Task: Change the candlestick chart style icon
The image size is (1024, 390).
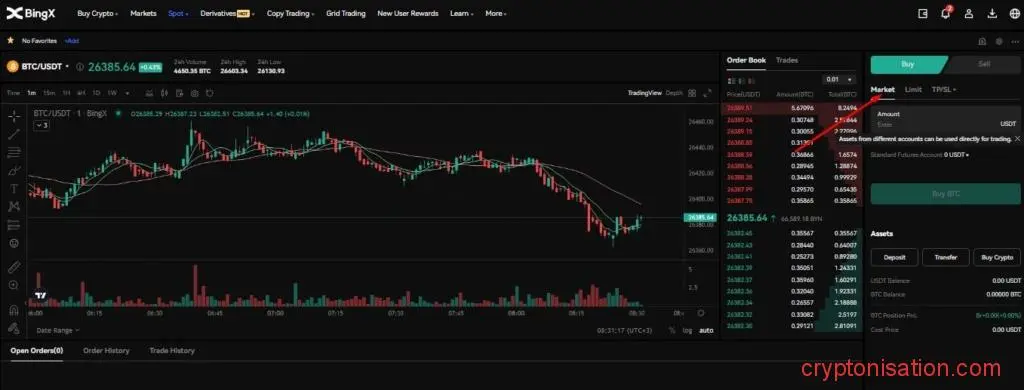Action: [165, 93]
